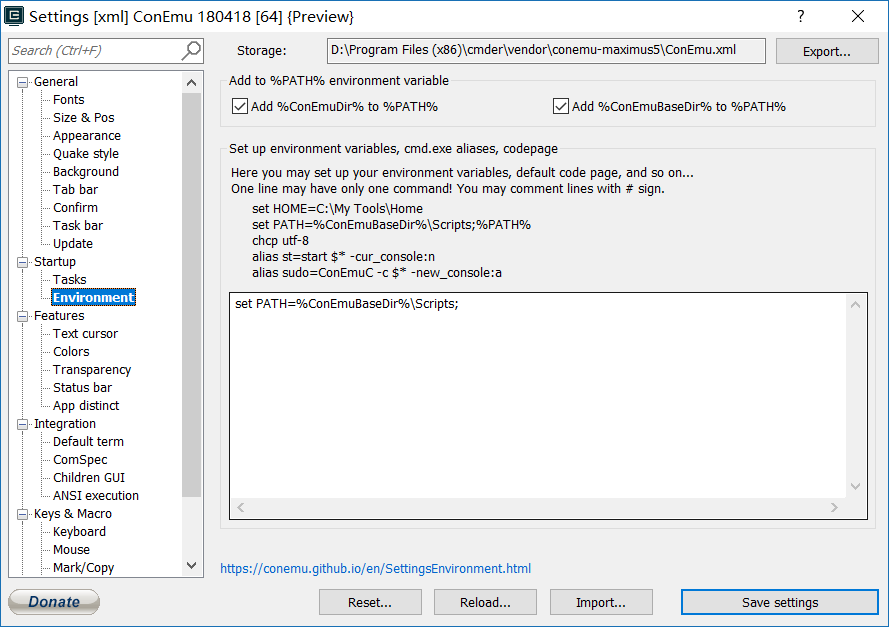Click the settings tree scroll down arrow
The height and width of the screenshot is (627, 889).
(192, 566)
